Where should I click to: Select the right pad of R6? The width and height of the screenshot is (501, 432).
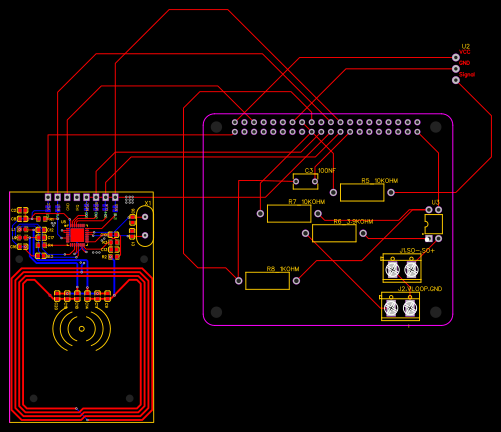[363, 233]
